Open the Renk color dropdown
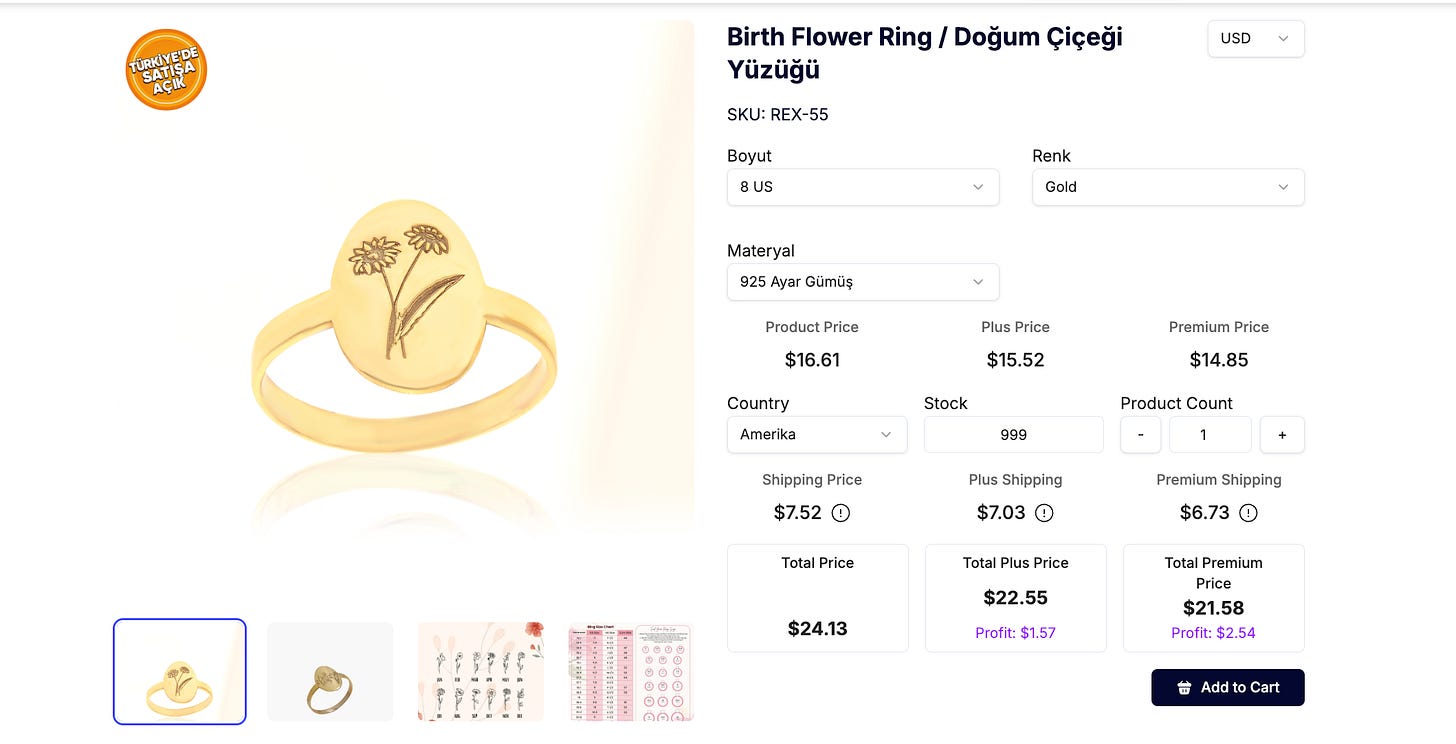Image resolution: width=1456 pixels, height=744 pixels. click(1167, 187)
